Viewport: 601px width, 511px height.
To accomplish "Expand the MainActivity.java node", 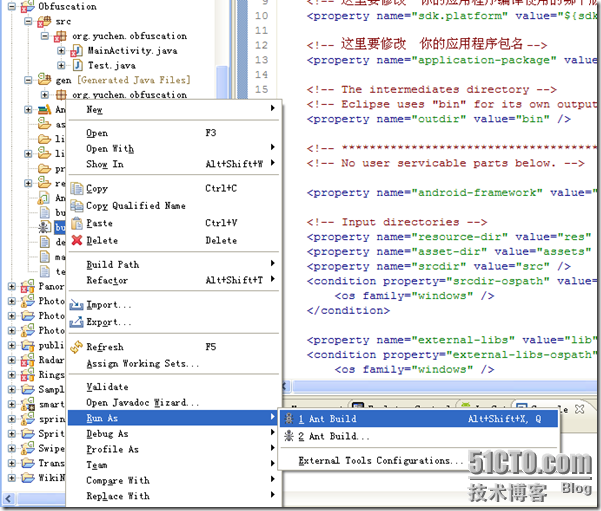I will [x=61, y=51].
